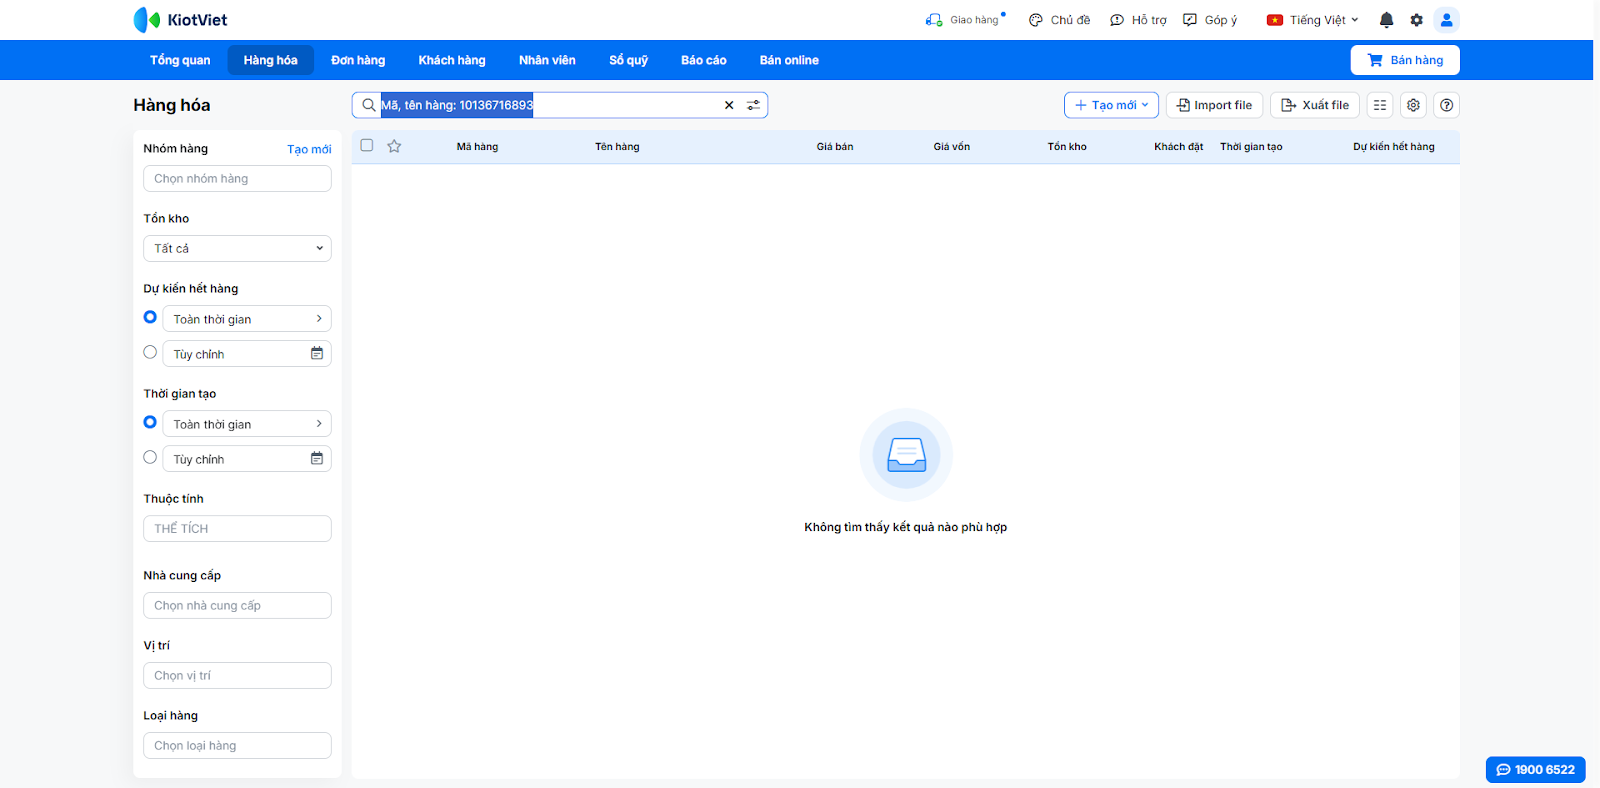Open settings gear in top header
The width and height of the screenshot is (1600, 788).
(x=1416, y=20)
